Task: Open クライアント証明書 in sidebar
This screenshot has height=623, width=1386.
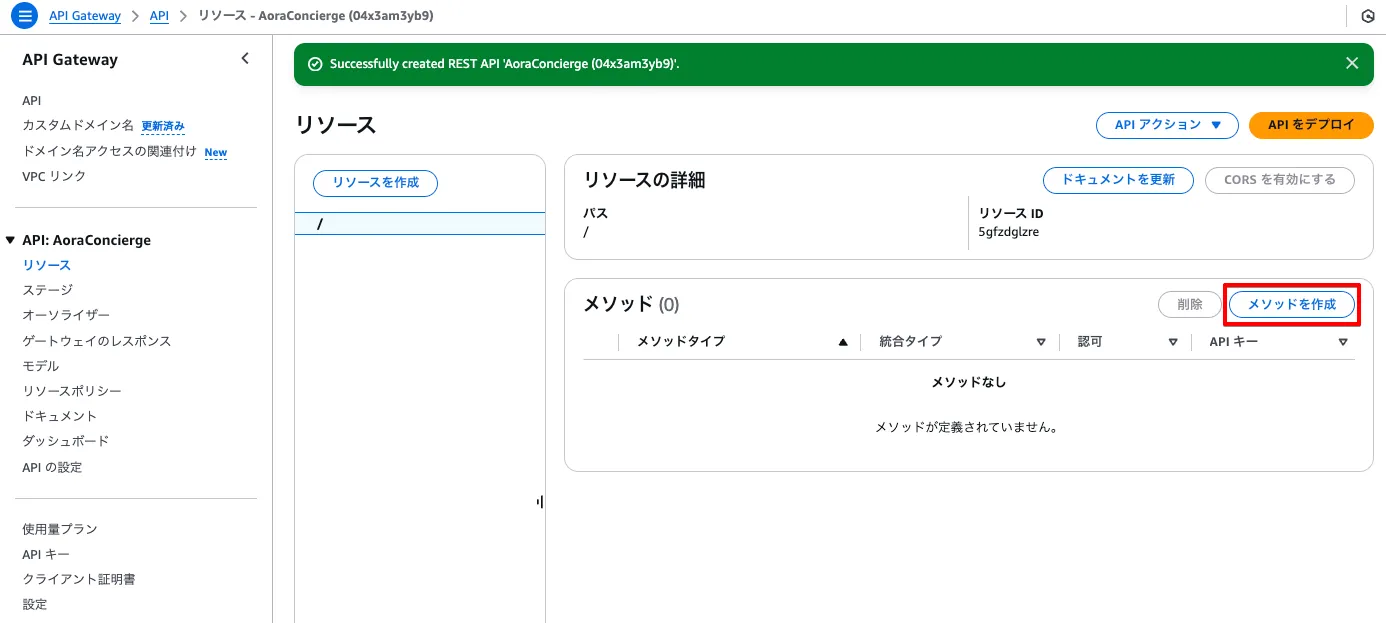Action: click(79, 579)
